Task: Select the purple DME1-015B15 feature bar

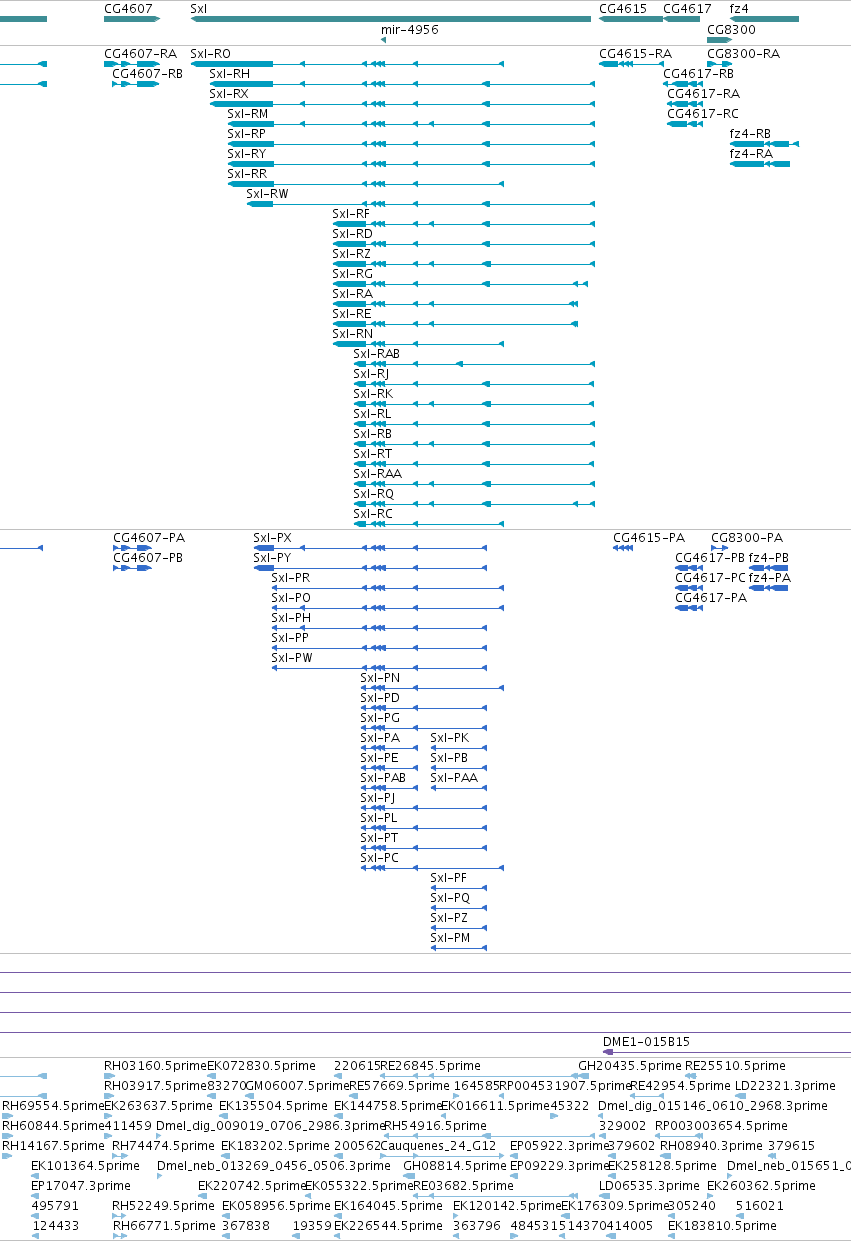Action: (x=726, y=1052)
